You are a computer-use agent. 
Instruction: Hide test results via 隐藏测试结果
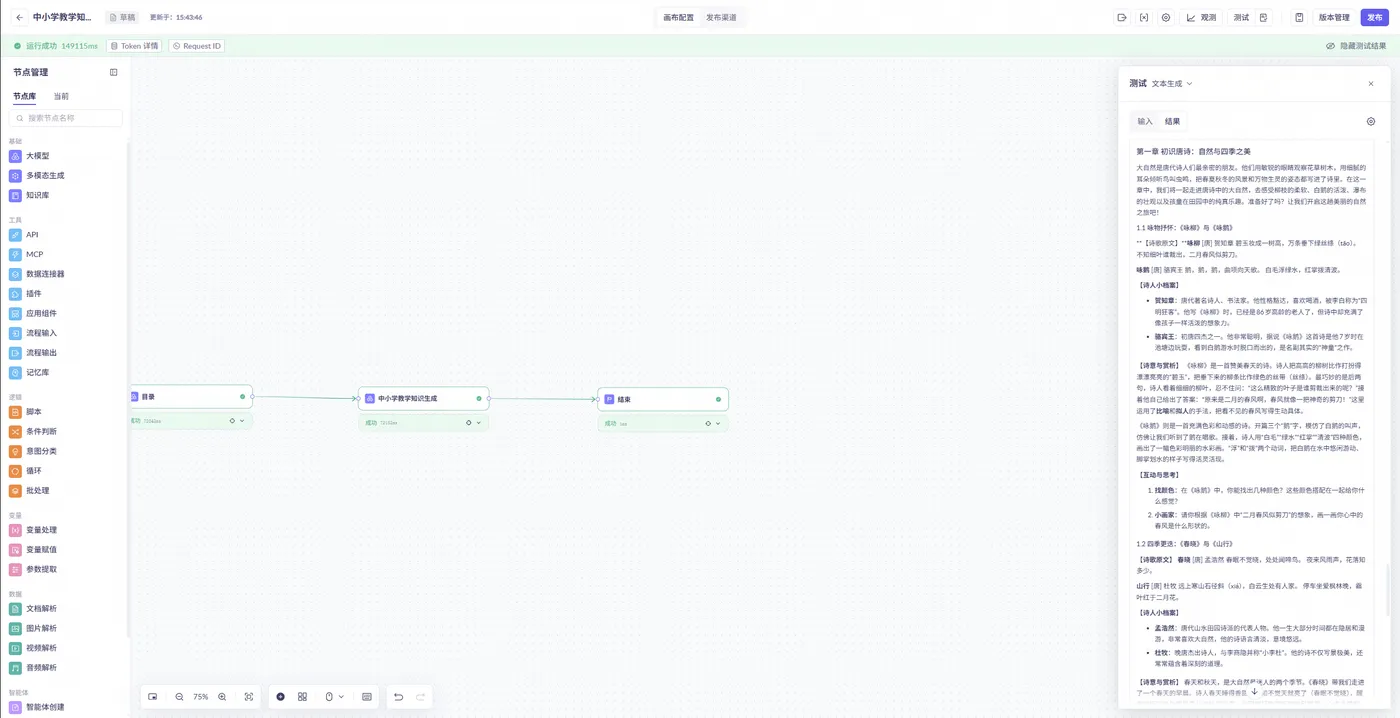click(1356, 46)
